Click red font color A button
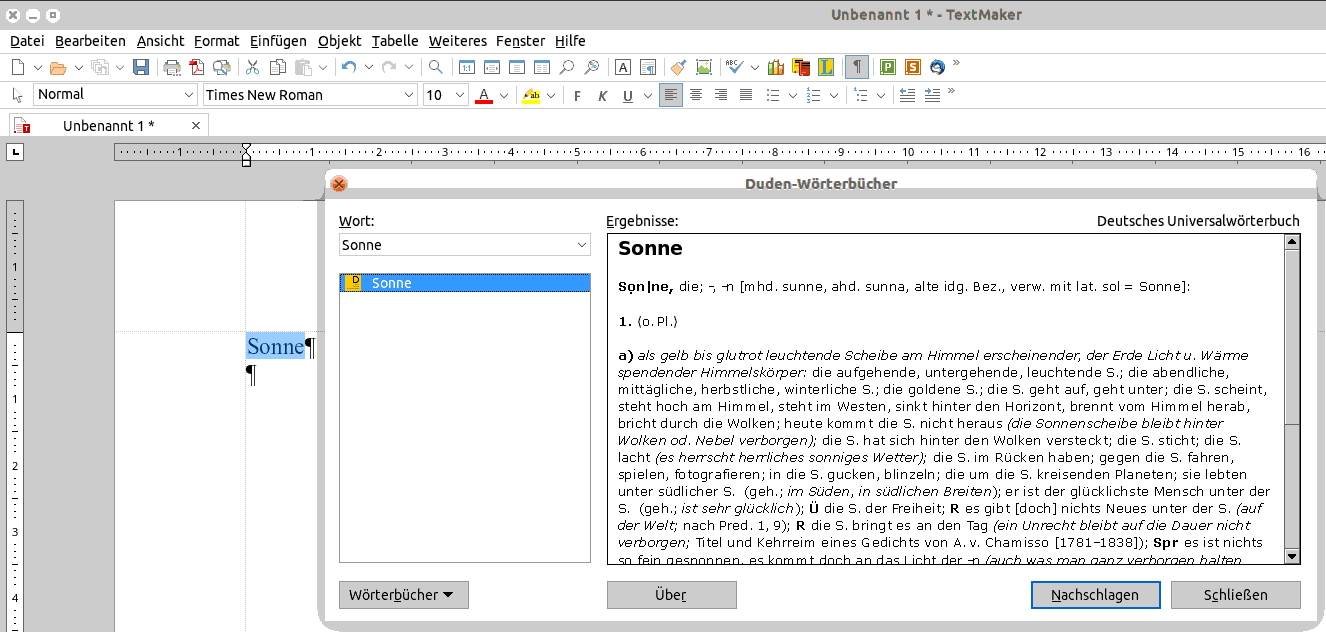1326x632 pixels. 484,96
